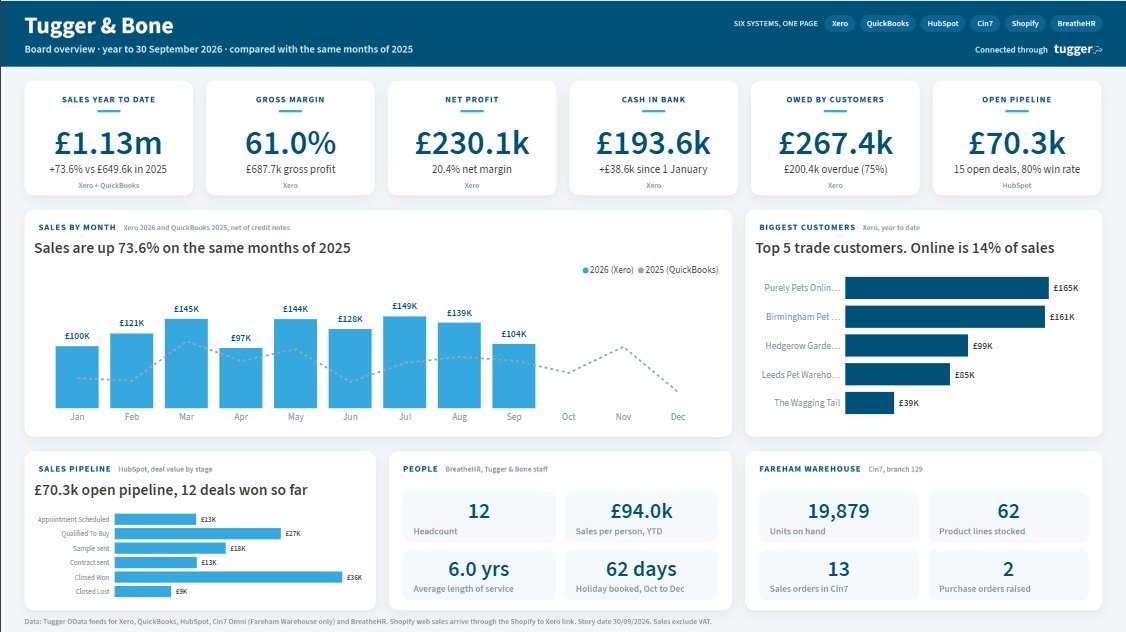Click the Contract sent pipeline bar
This screenshot has height=632, width=1126.
tap(156, 562)
